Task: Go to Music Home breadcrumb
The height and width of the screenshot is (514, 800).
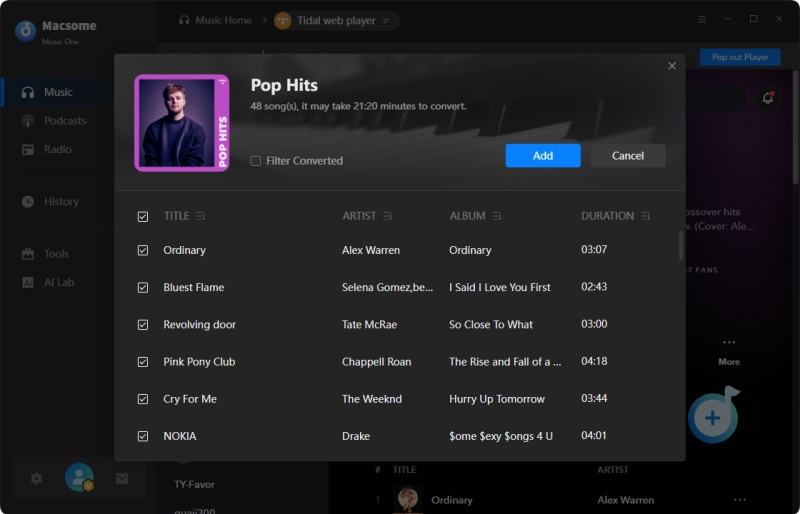Action: [215, 20]
